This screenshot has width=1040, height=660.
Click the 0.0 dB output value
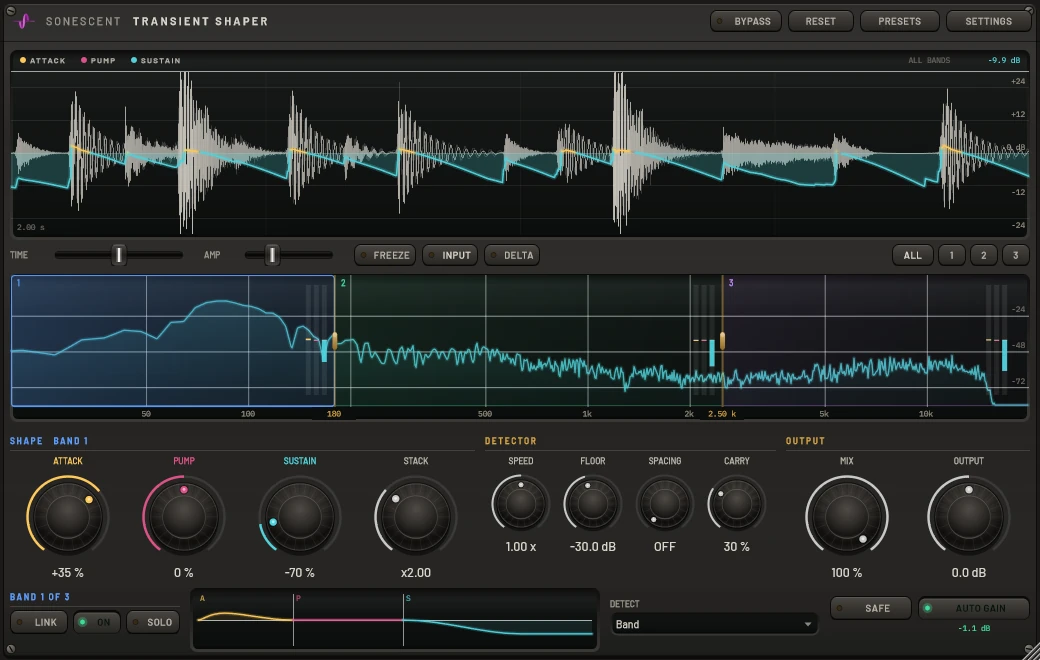[968, 572]
